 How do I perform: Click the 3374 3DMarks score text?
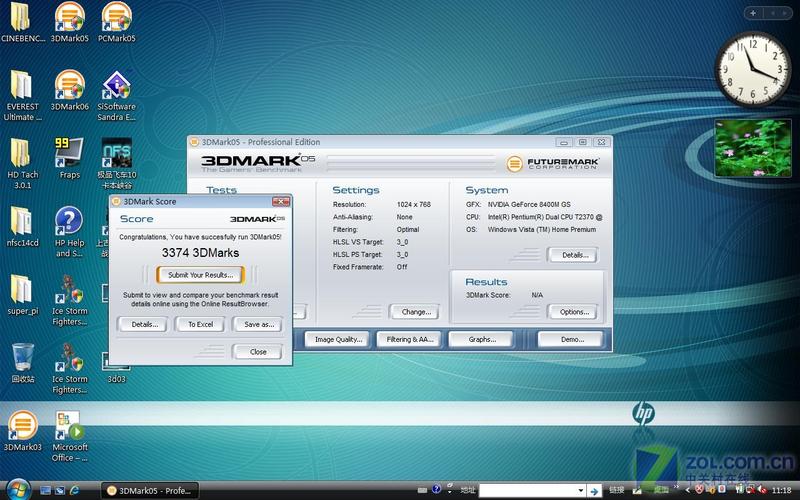click(x=201, y=253)
